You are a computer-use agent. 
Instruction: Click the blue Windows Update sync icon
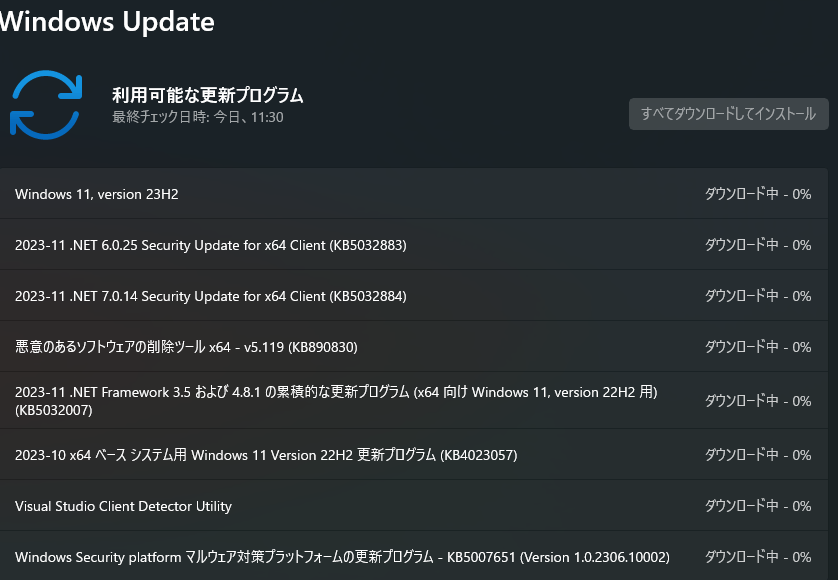click(46, 105)
